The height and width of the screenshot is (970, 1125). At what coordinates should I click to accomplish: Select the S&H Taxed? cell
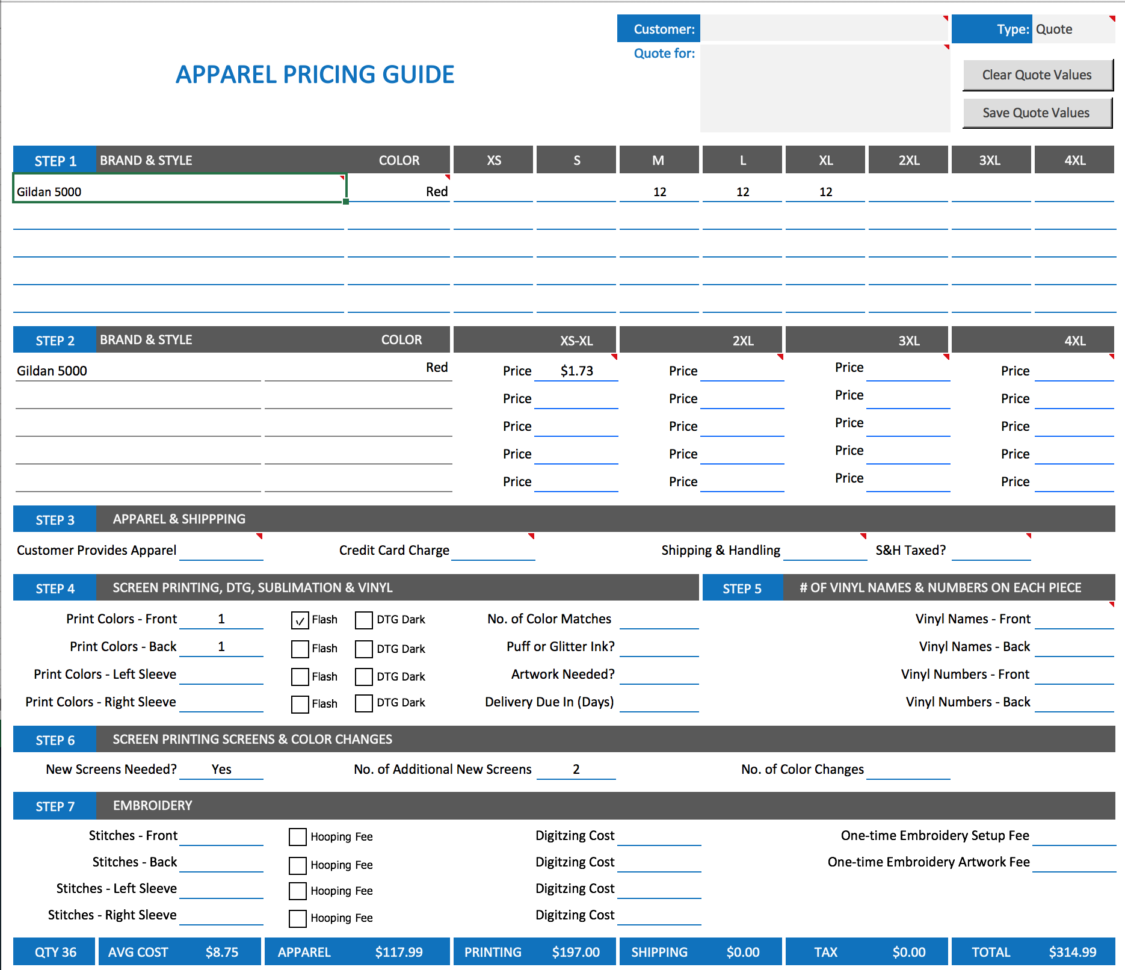click(x=990, y=550)
